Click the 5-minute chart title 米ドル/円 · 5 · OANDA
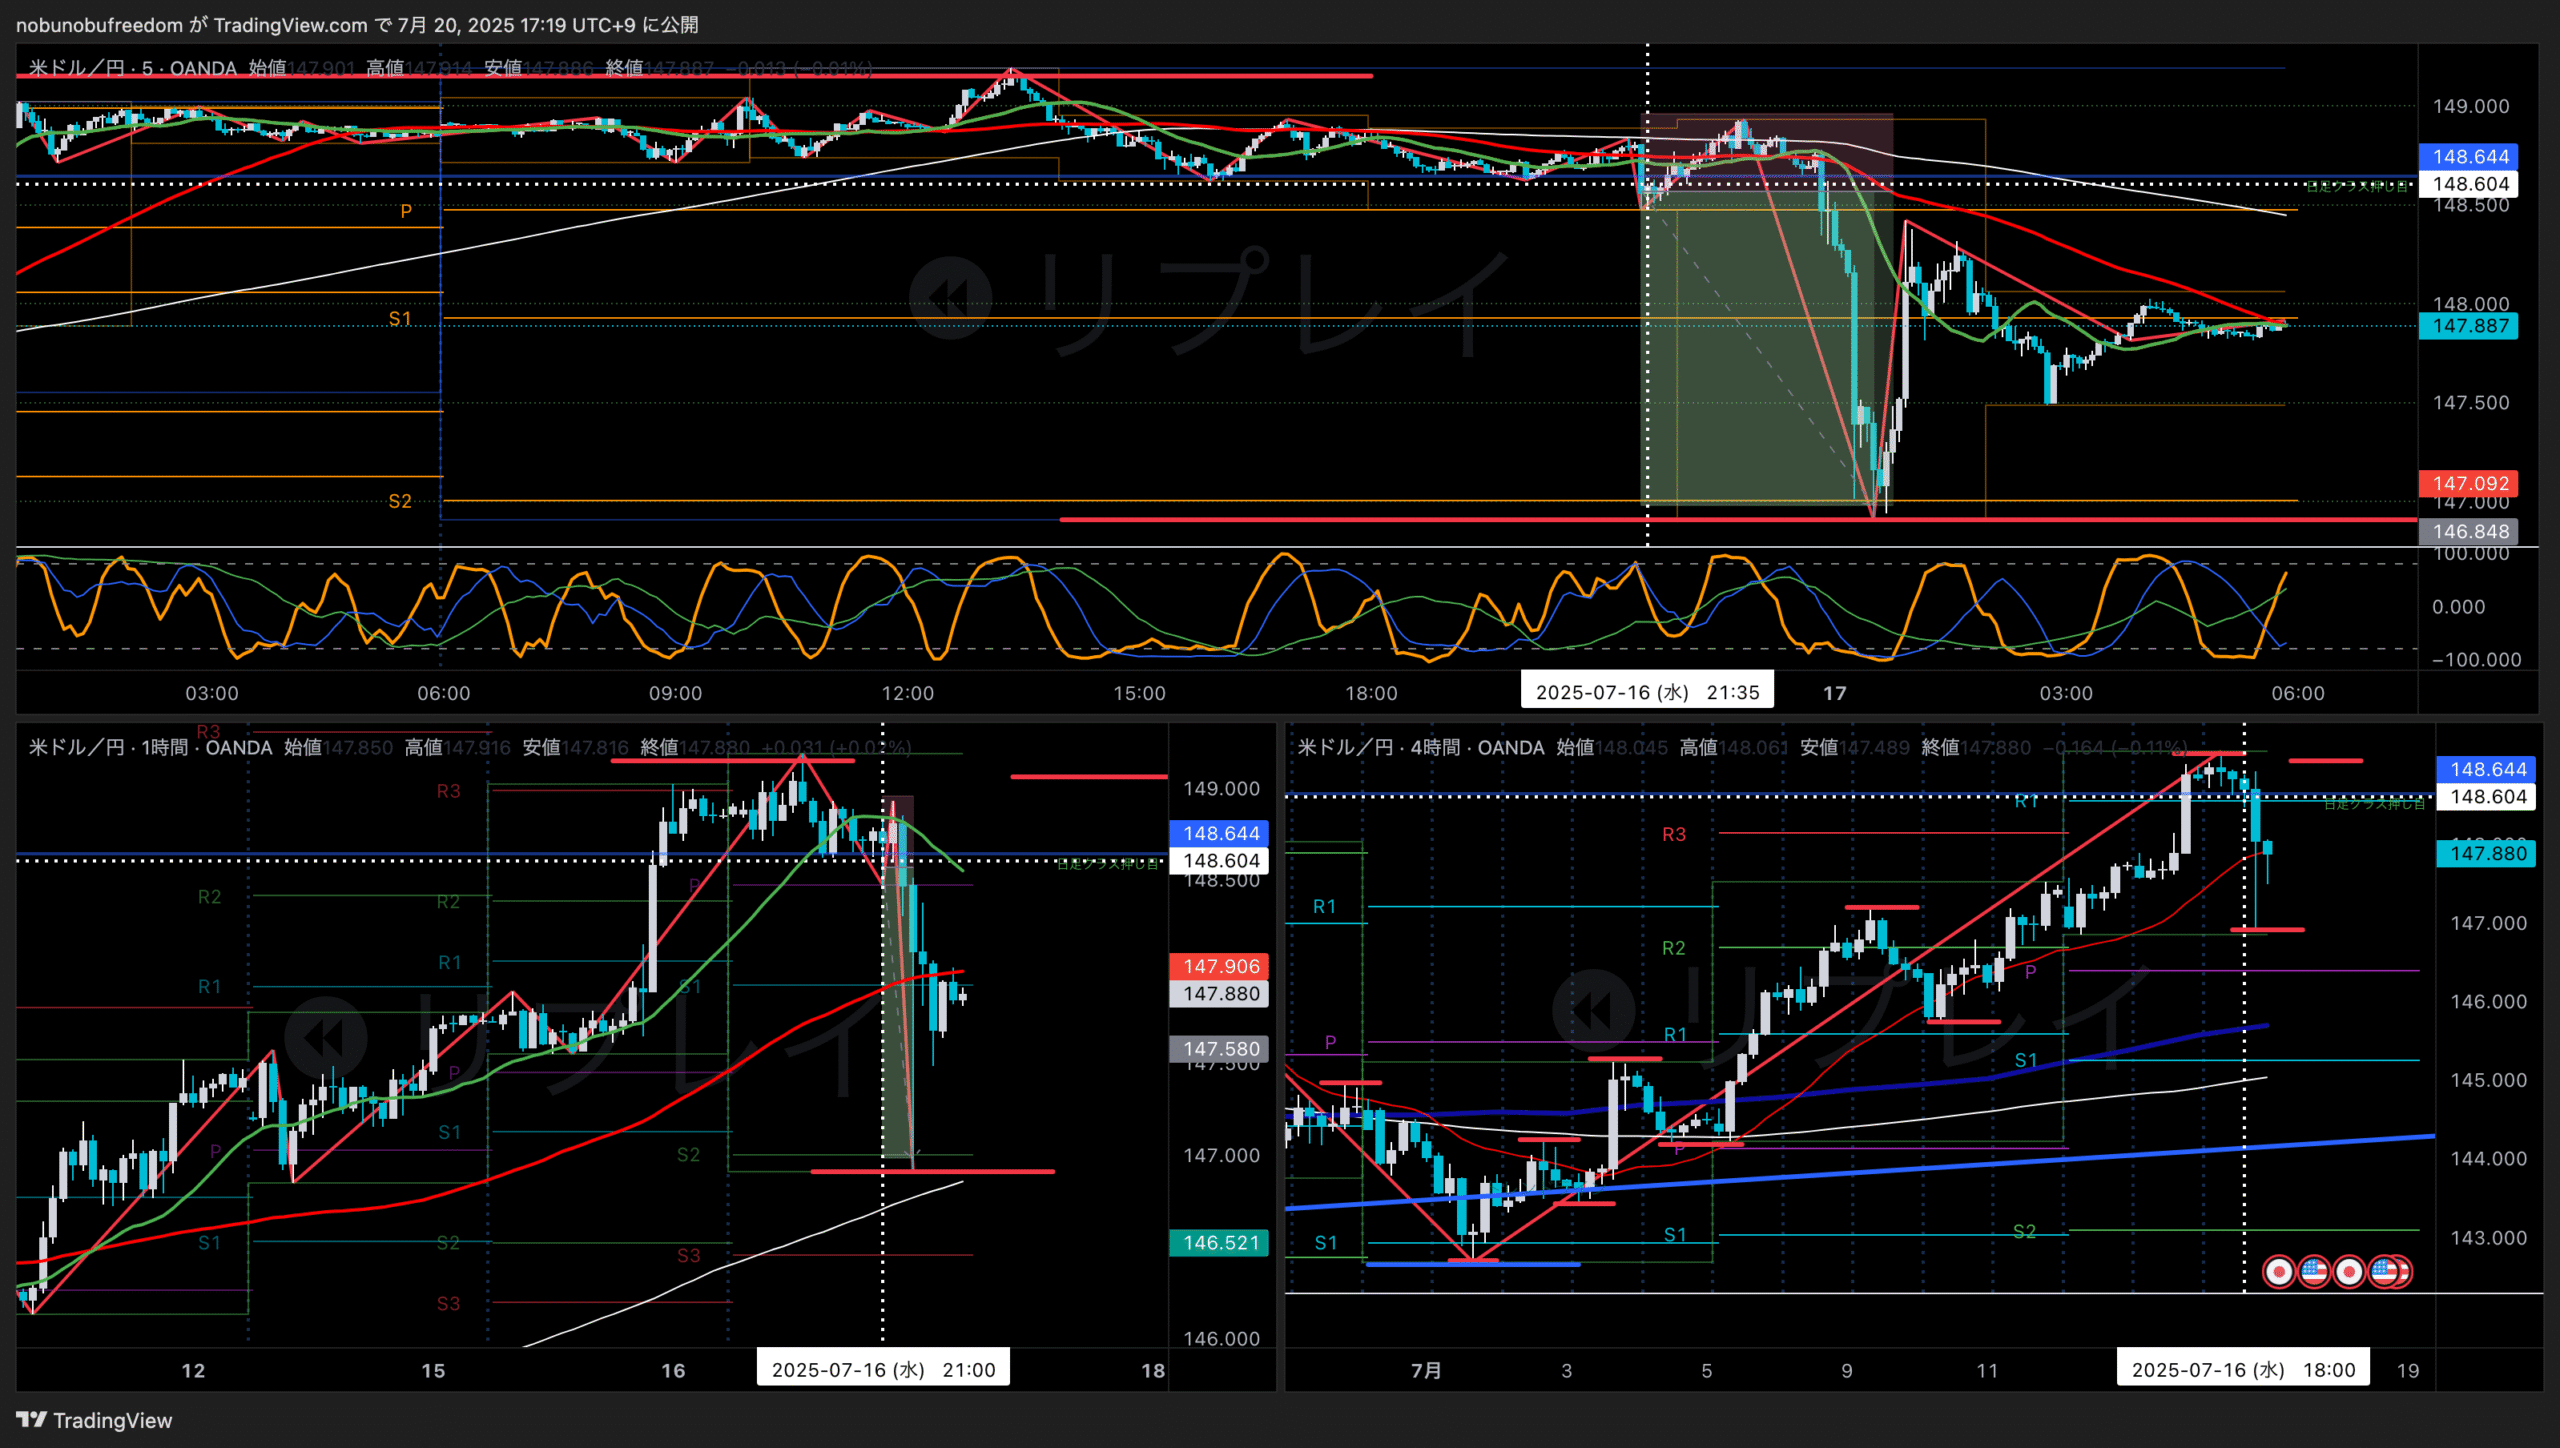 coord(133,68)
